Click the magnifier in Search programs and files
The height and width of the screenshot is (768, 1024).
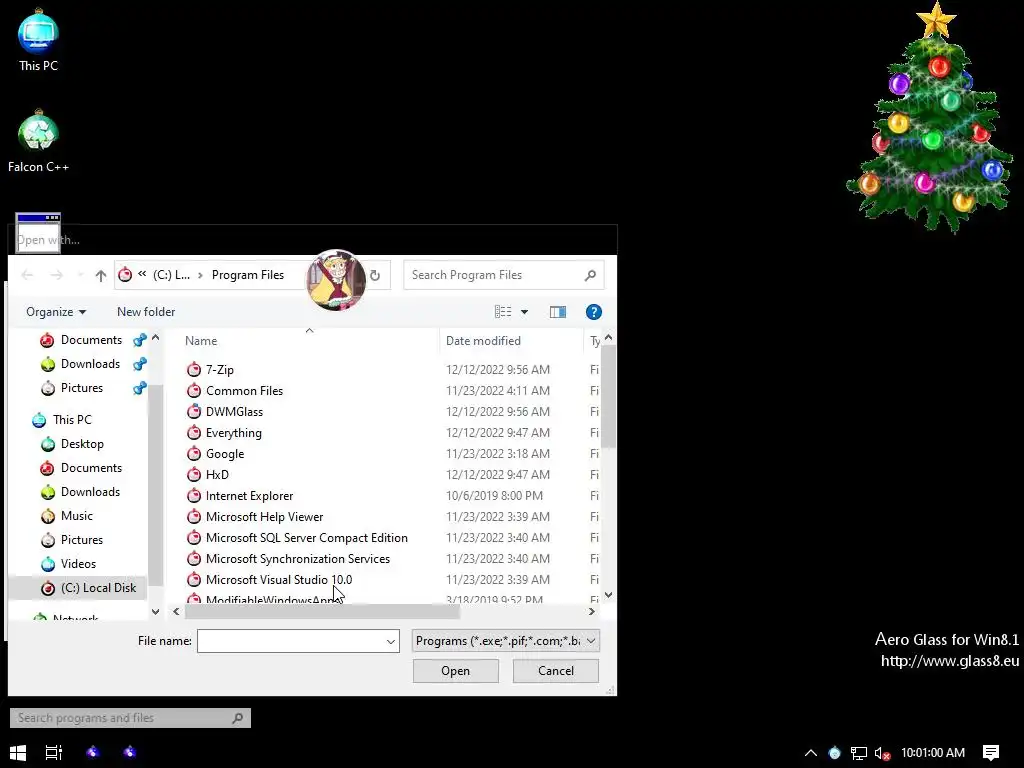click(238, 718)
